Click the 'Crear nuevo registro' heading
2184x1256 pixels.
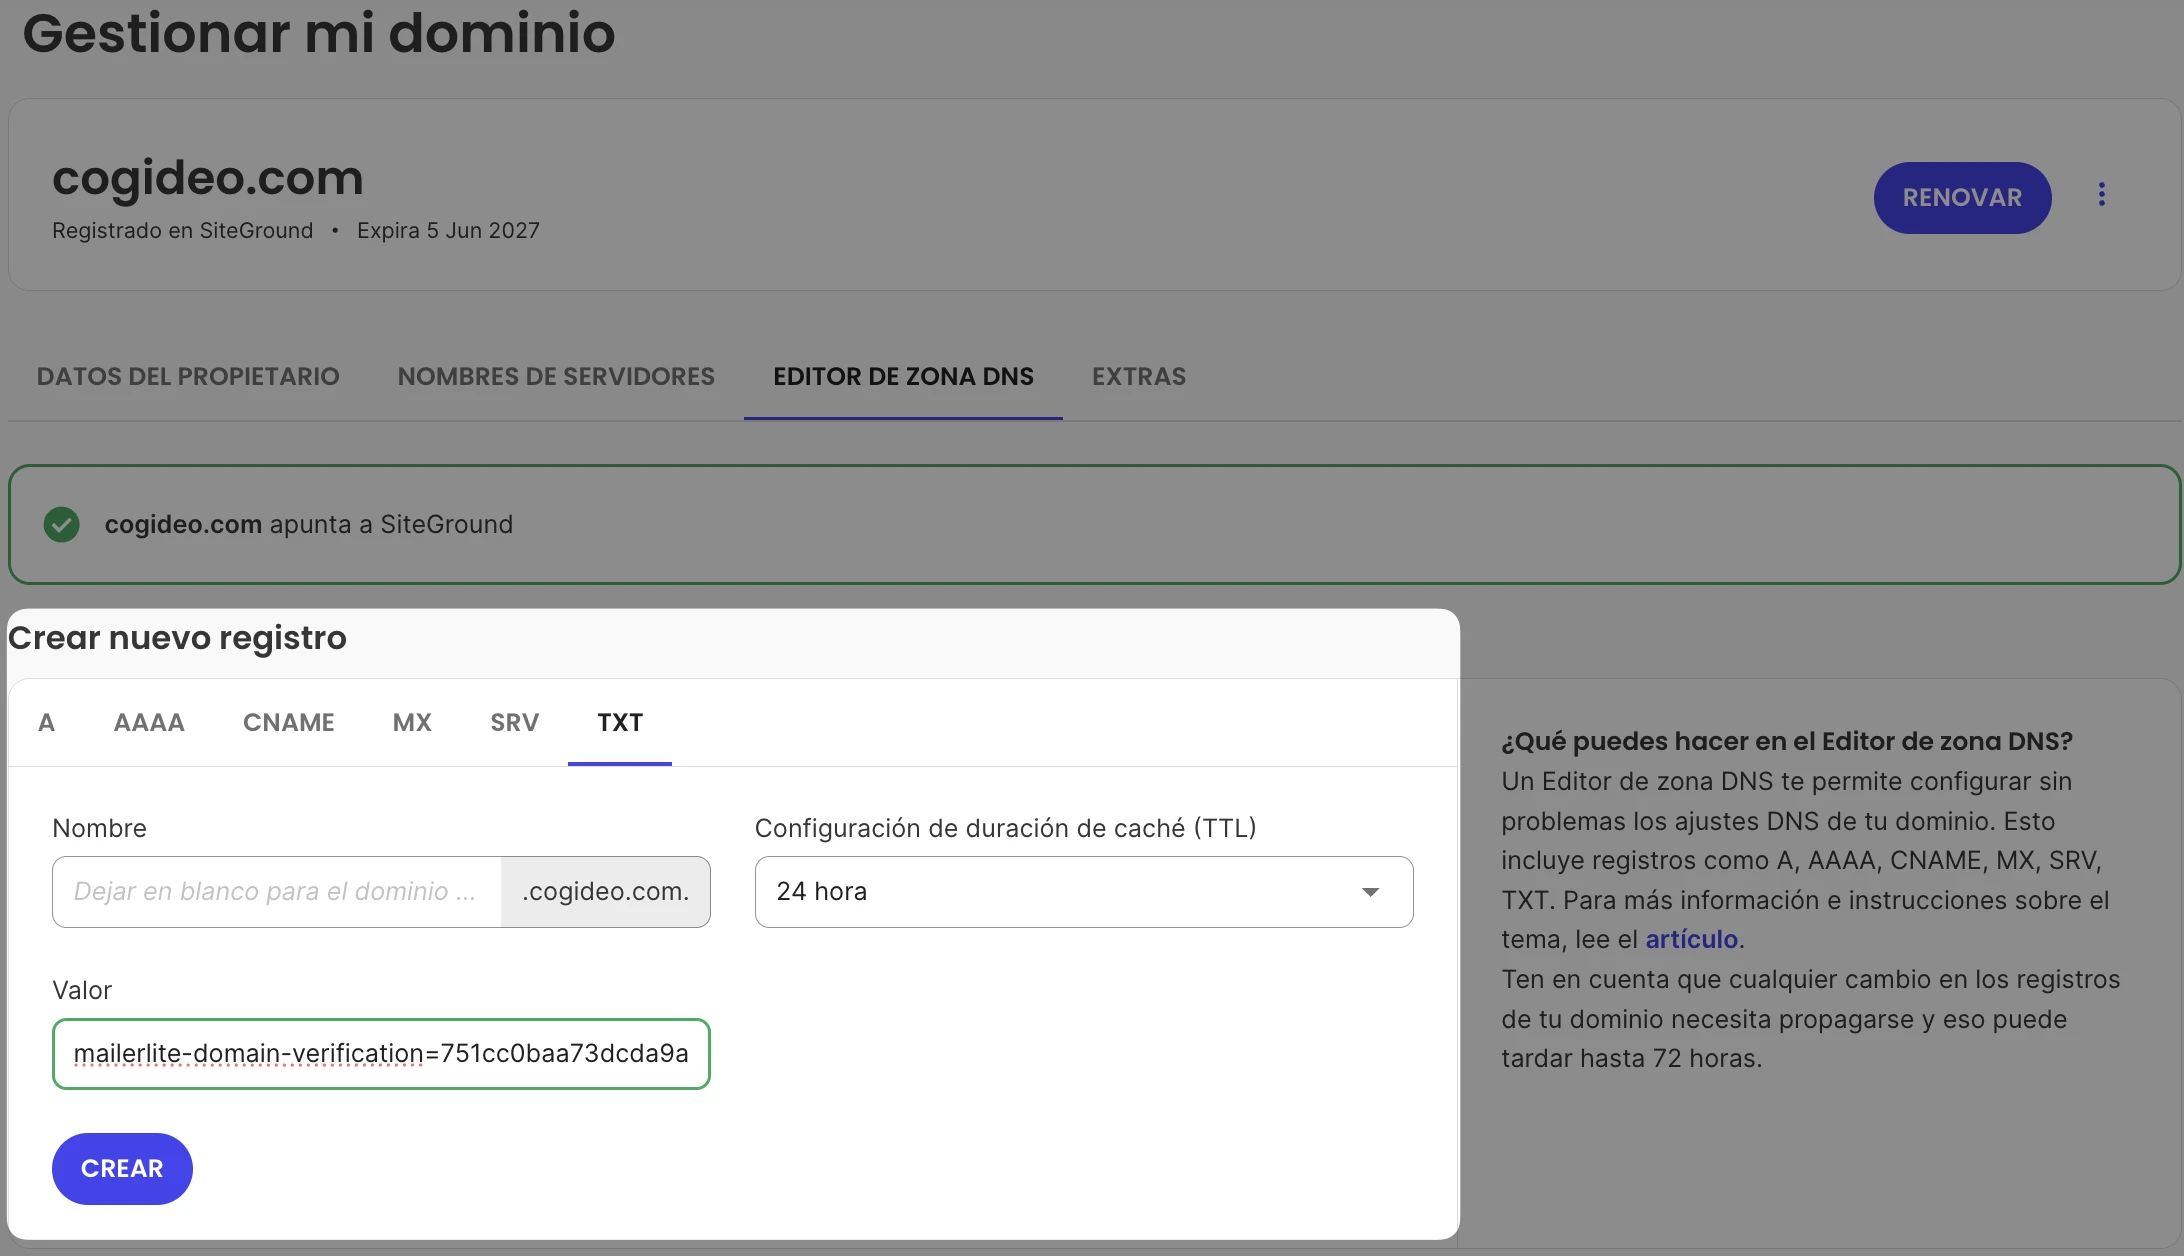pyautogui.click(x=177, y=637)
